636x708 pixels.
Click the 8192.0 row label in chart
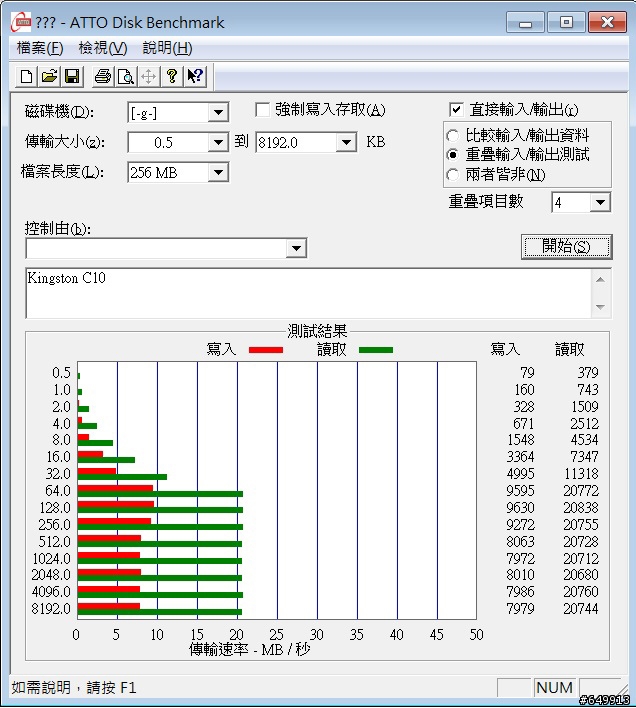pyautogui.click(x=51, y=609)
